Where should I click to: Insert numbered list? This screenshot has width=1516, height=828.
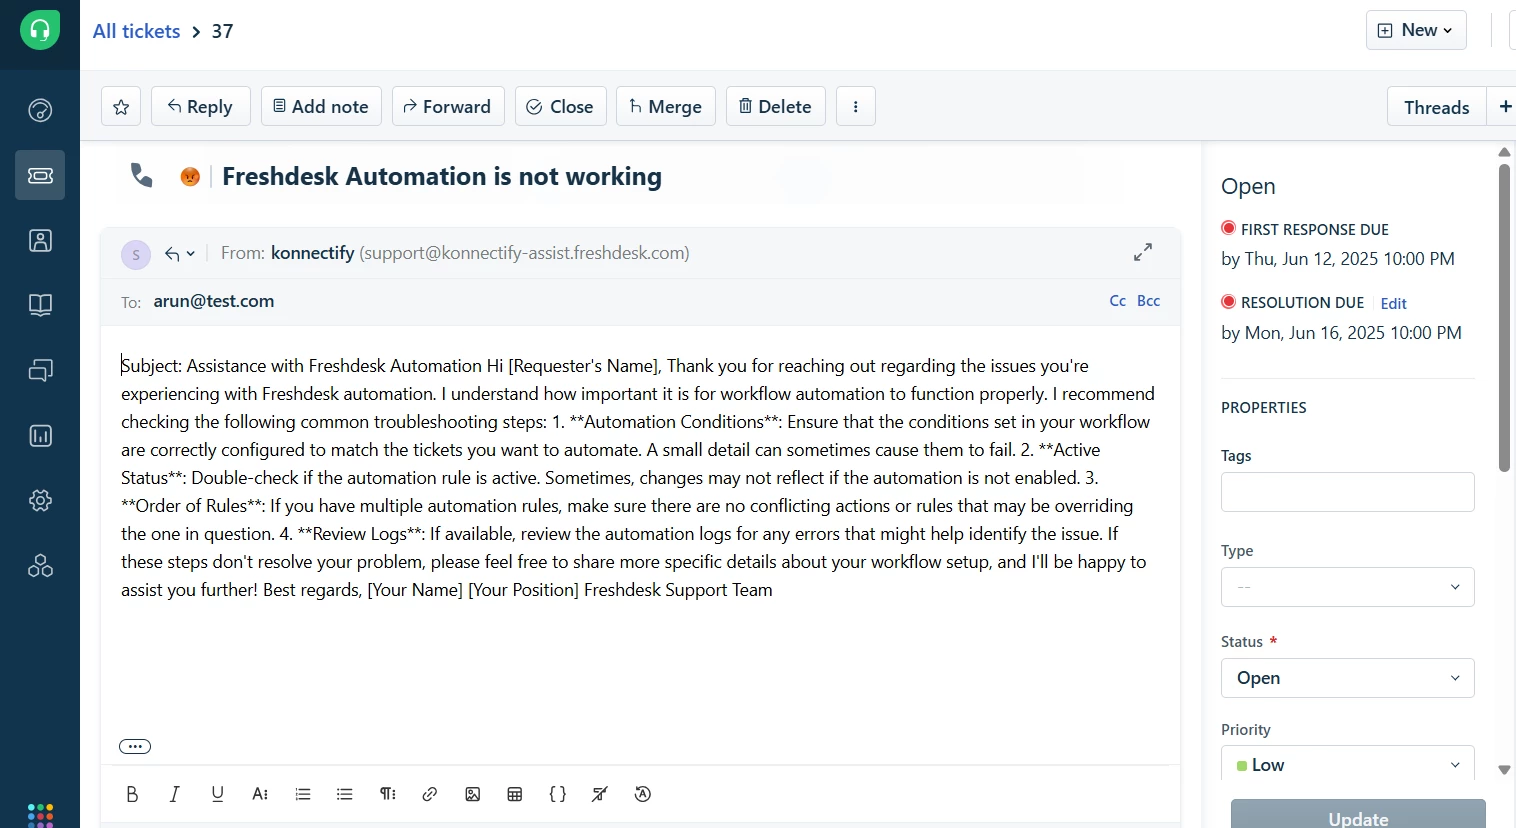point(303,794)
